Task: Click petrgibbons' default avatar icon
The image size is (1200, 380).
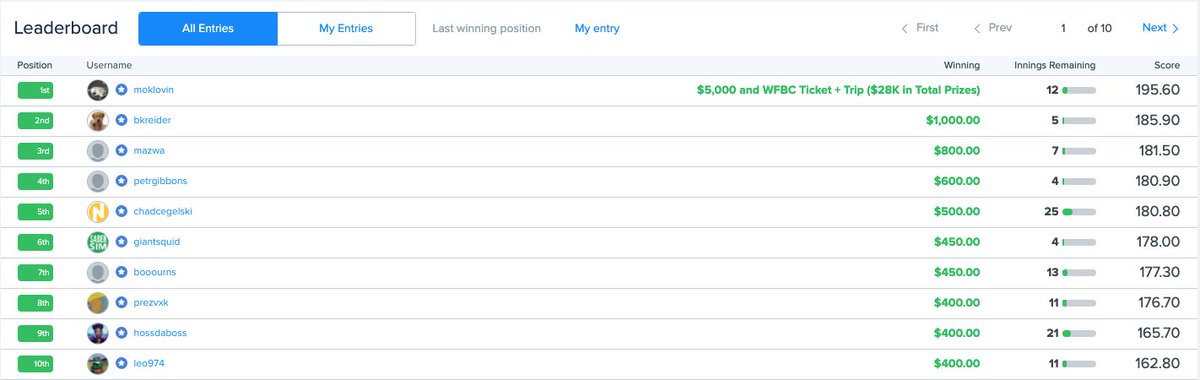Action: point(97,181)
